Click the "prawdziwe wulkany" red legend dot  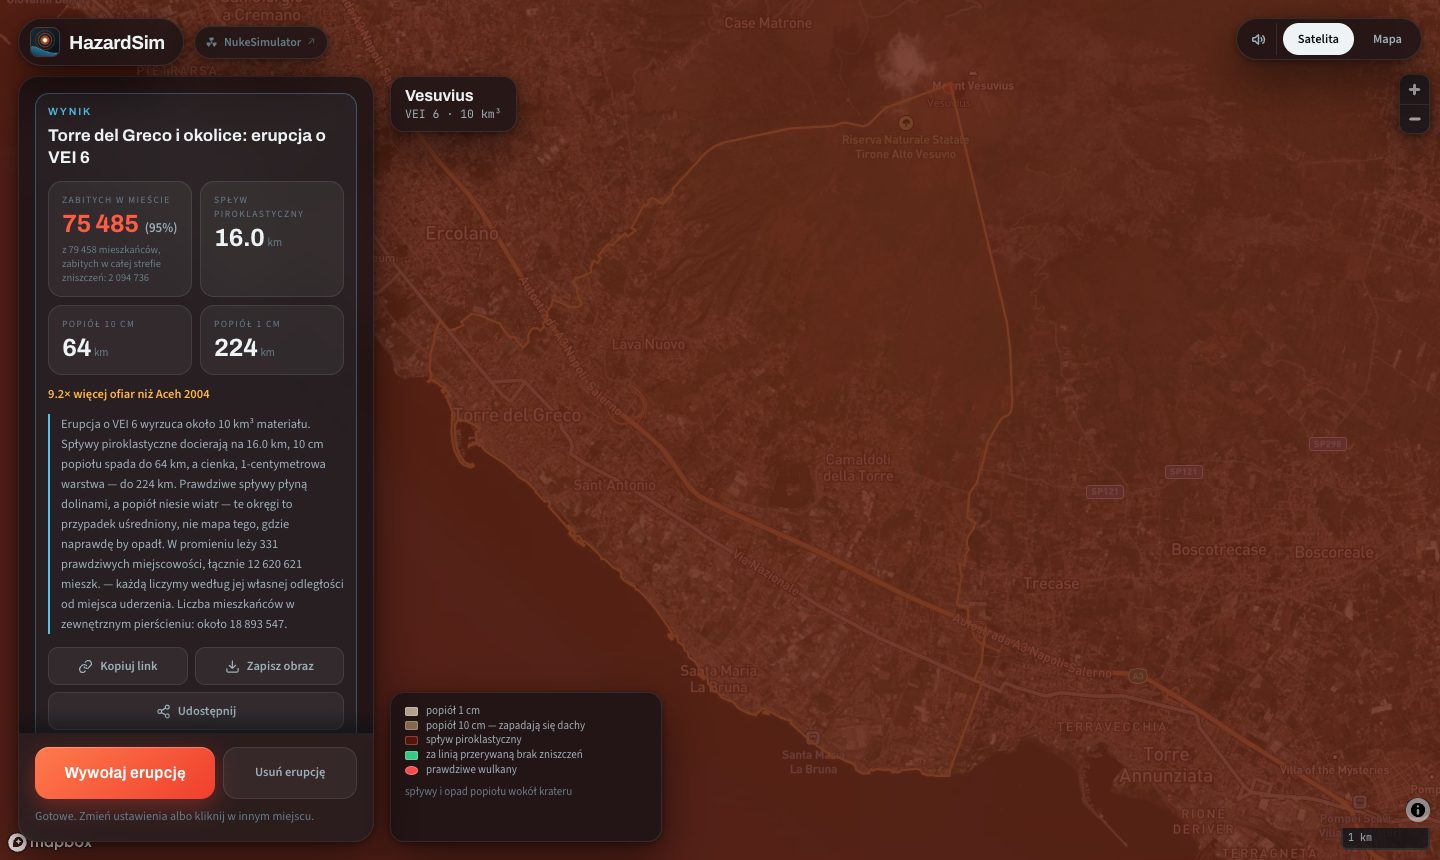coord(411,770)
